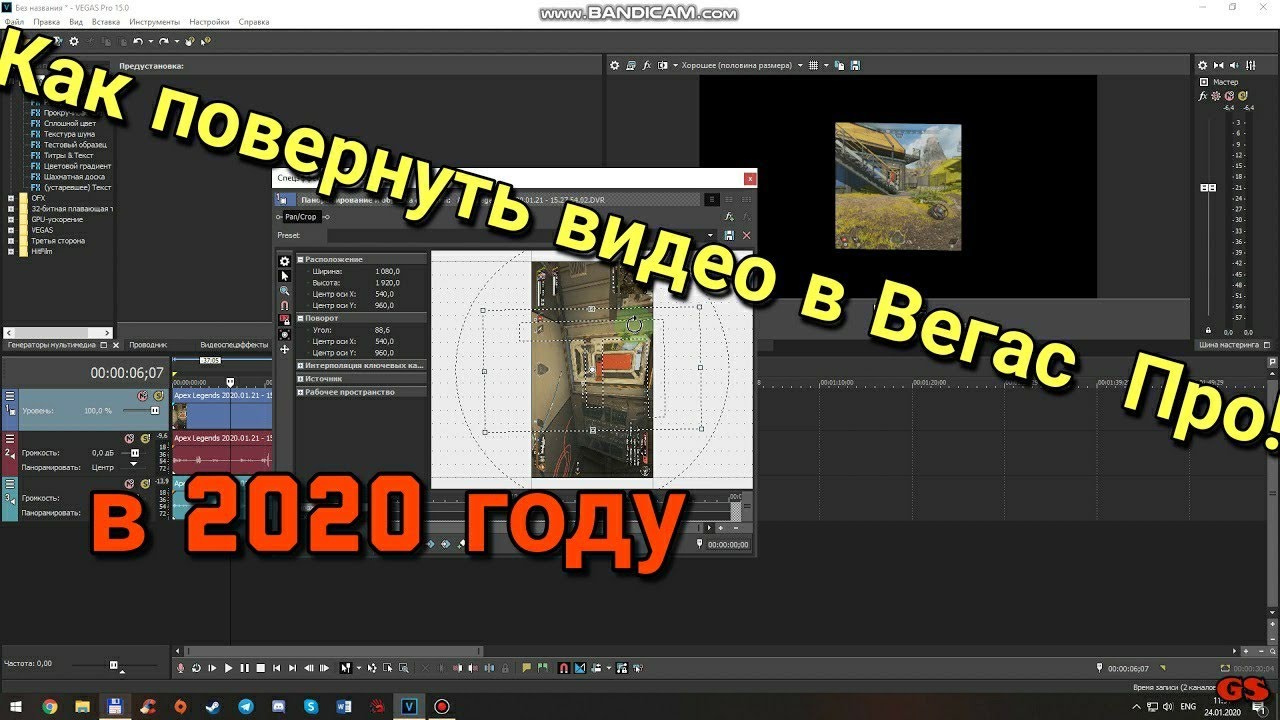
Task: Expand the HitFilm folder in tree
Action: click(11, 251)
